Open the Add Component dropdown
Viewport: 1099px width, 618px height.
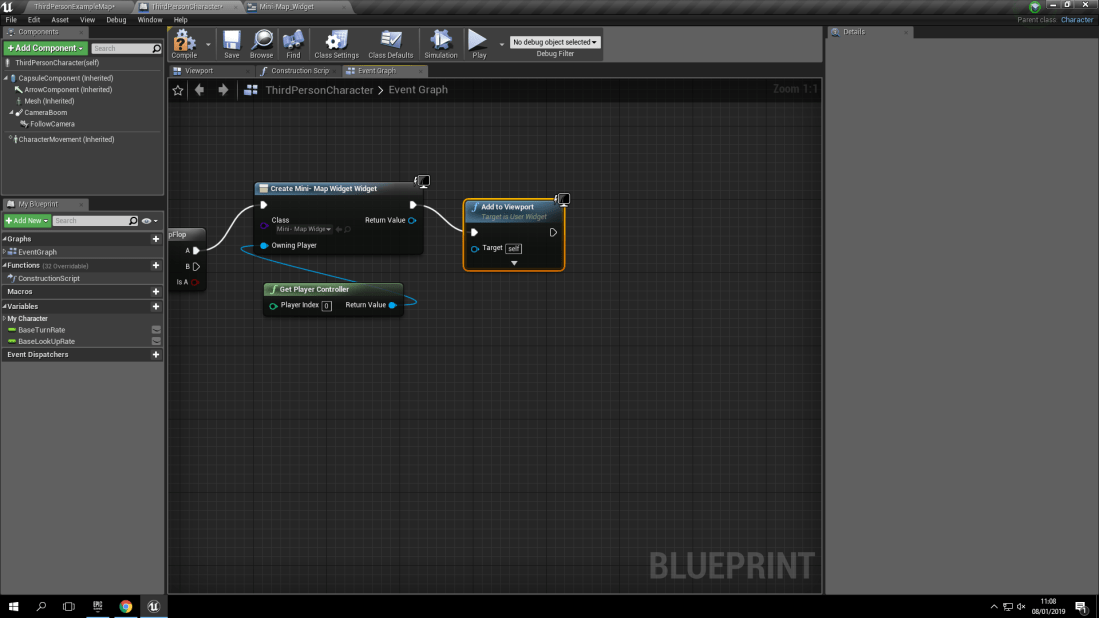pos(43,48)
